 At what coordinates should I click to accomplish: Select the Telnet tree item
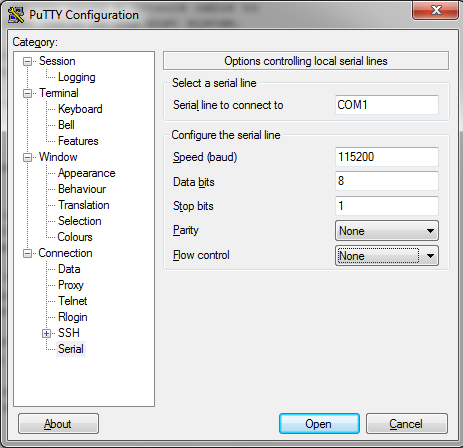coord(72,301)
